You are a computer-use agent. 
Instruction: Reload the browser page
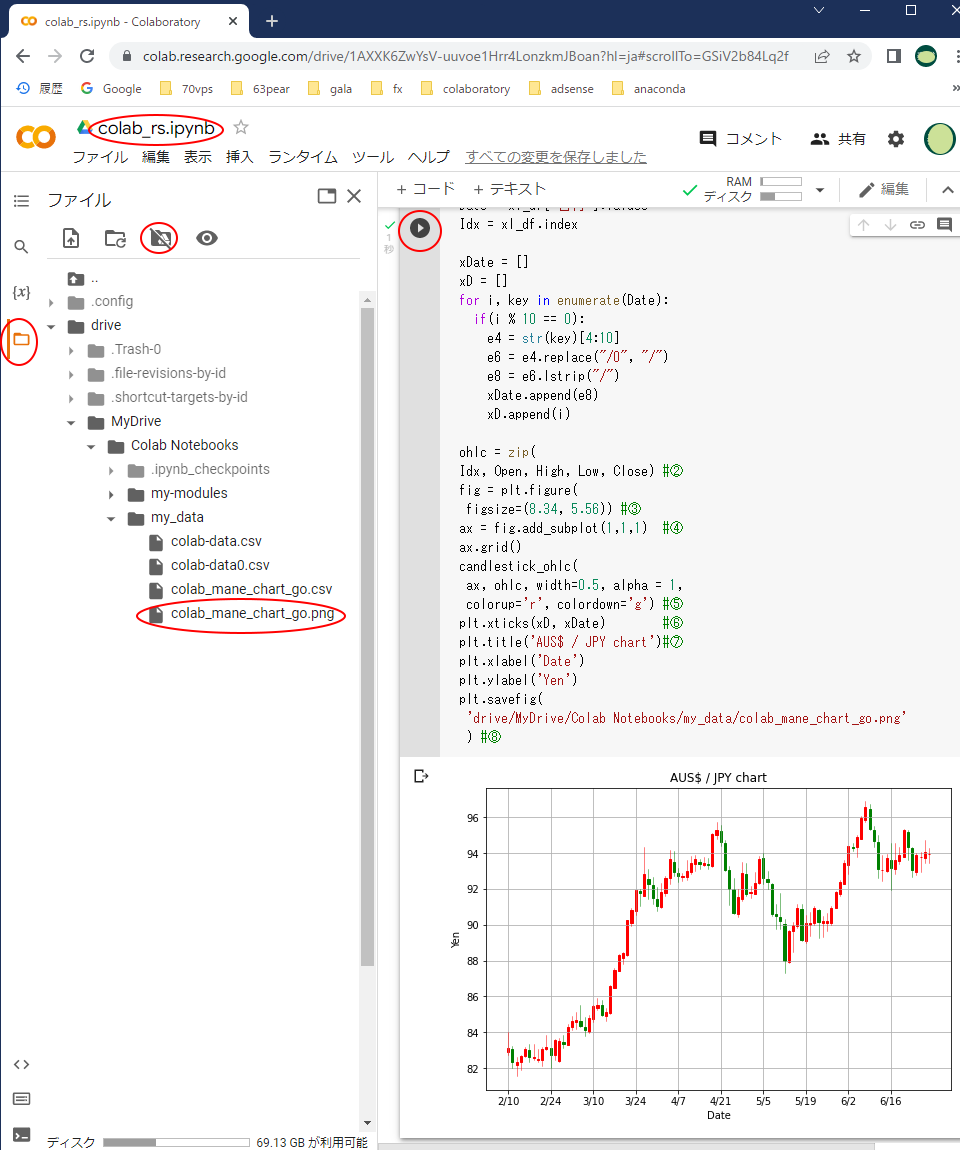[87, 56]
